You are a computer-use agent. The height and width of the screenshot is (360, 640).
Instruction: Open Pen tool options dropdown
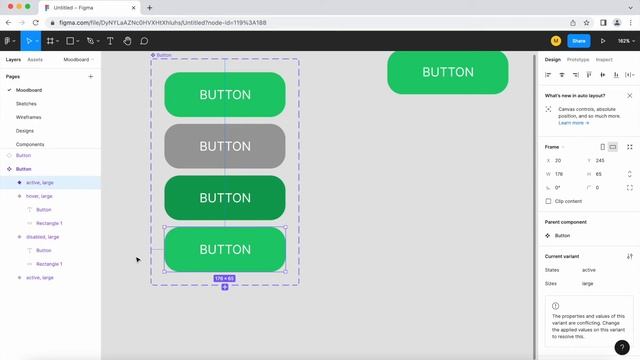click(x=98, y=41)
